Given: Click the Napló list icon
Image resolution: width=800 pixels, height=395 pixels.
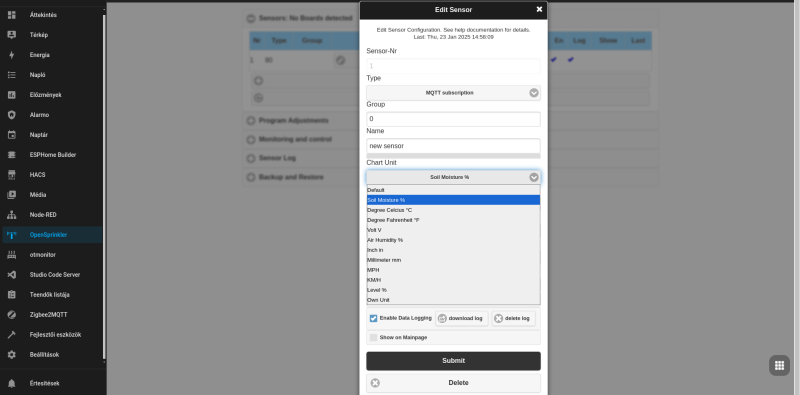Looking at the screenshot, I should pos(12,75).
